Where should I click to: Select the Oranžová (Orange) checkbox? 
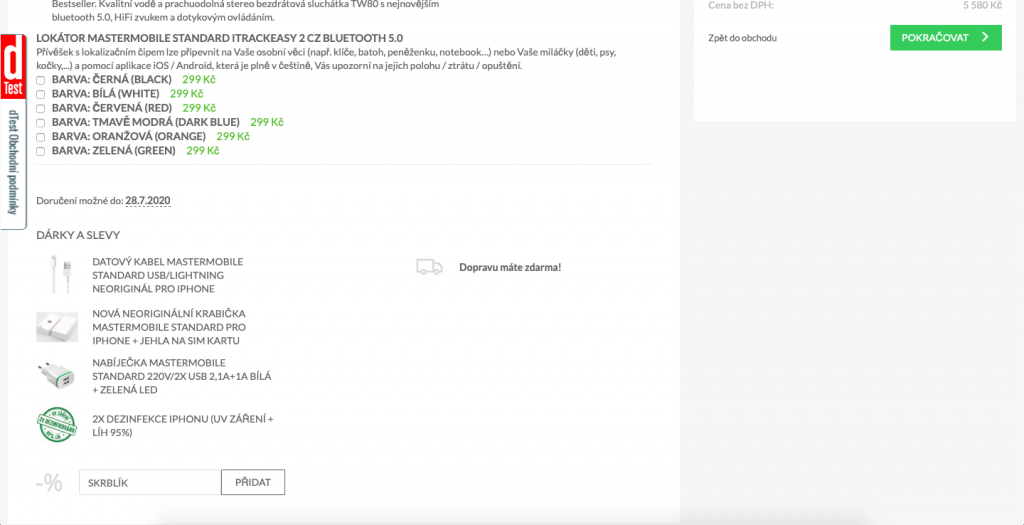(x=40, y=136)
